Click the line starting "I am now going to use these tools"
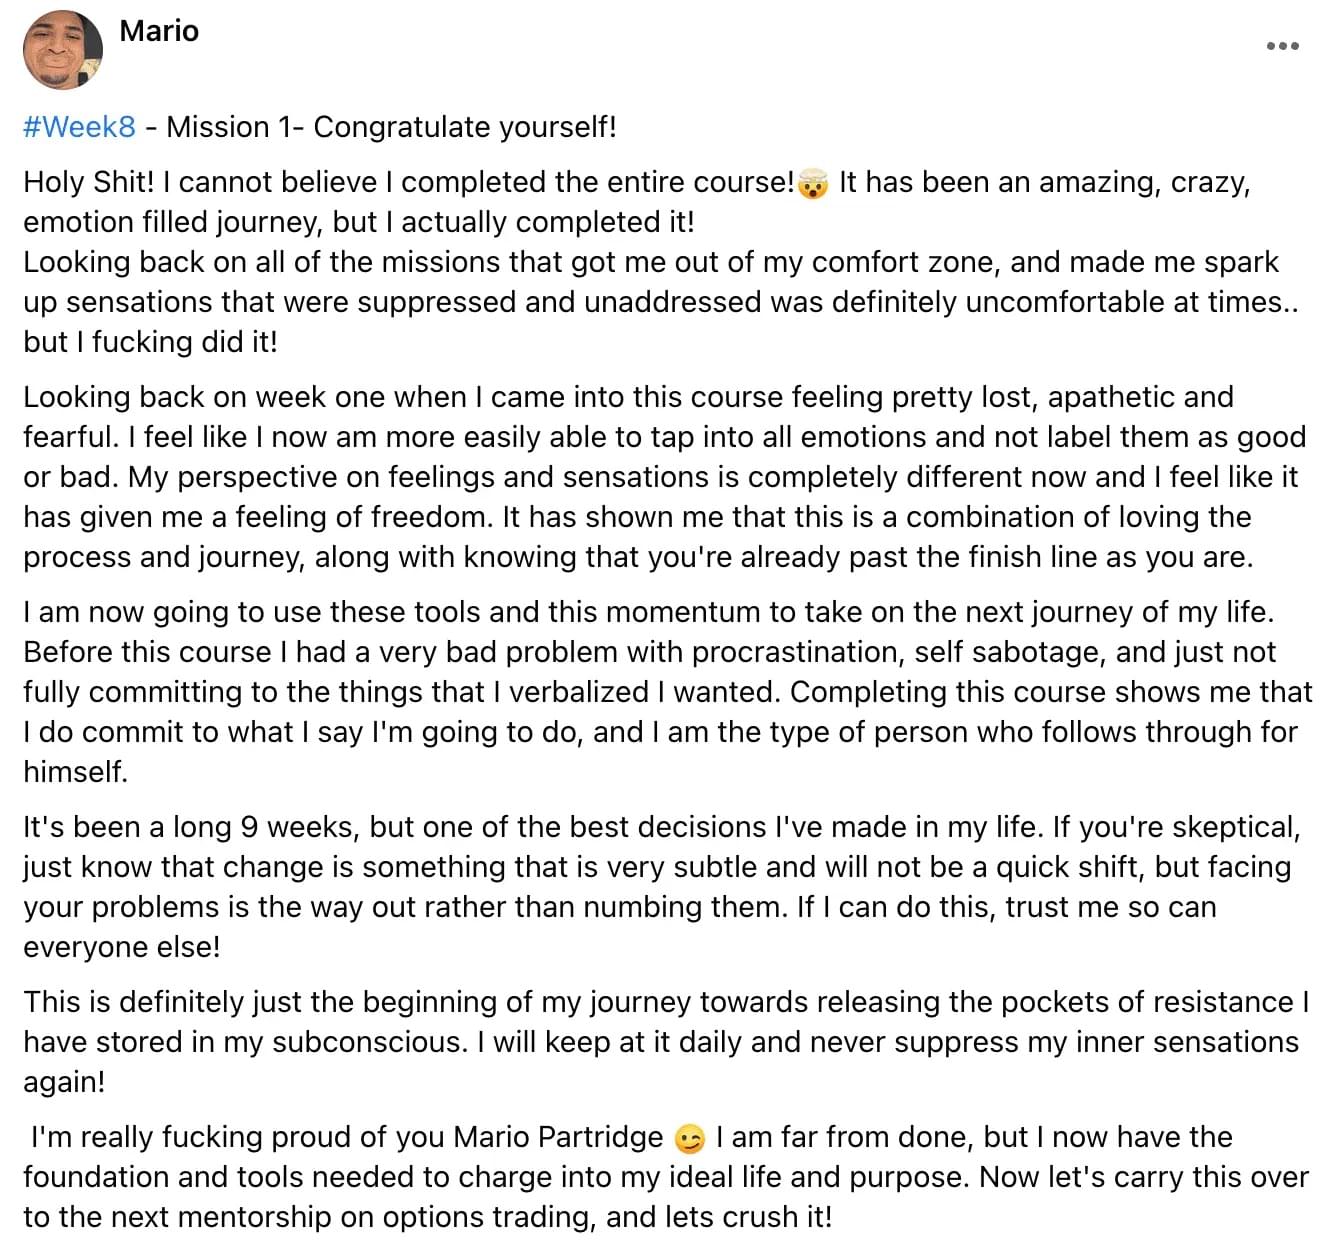This screenshot has height=1250, width=1337. click(648, 612)
